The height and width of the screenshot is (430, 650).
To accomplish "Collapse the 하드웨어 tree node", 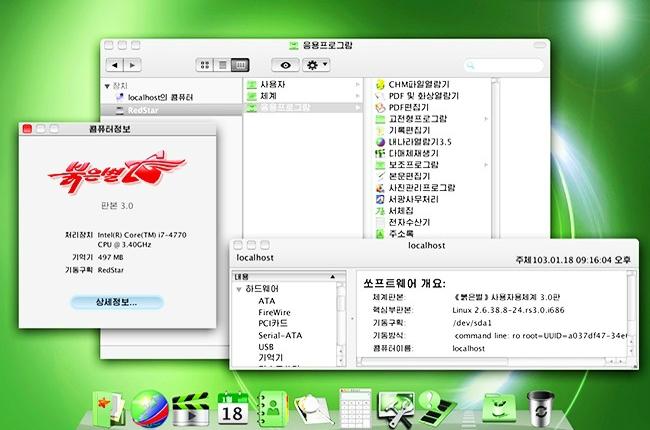I will tap(239, 288).
